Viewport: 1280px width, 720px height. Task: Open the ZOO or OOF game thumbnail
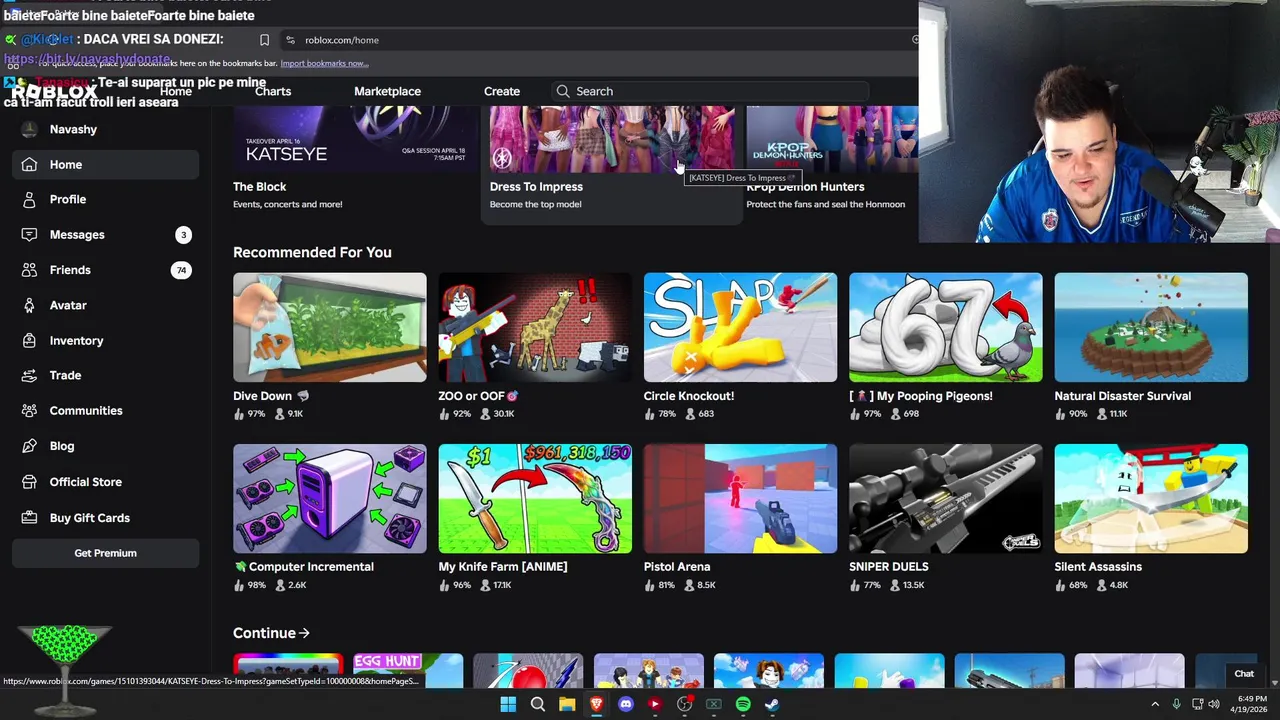[535, 327]
